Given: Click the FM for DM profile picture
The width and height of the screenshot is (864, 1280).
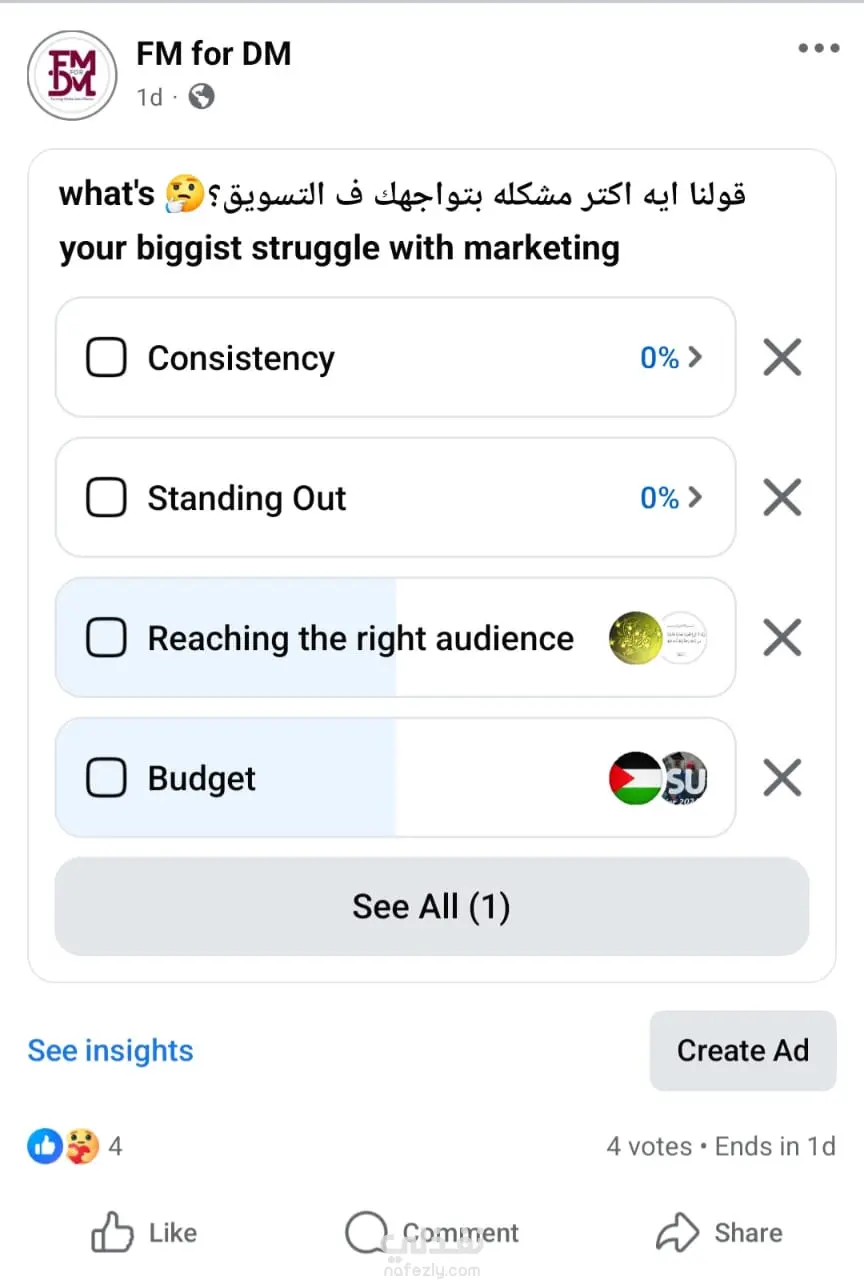Looking at the screenshot, I should pos(72,76).
